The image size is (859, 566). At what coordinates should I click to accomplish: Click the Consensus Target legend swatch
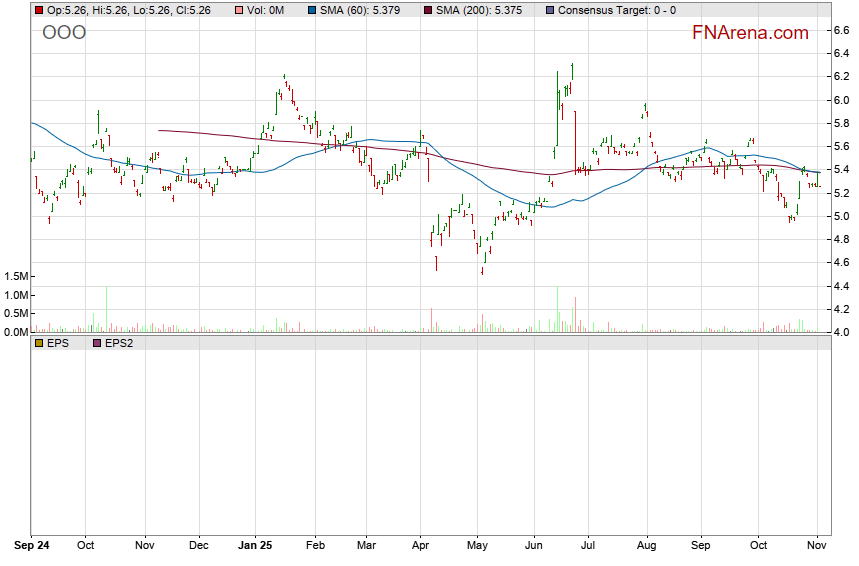point(549,10)
